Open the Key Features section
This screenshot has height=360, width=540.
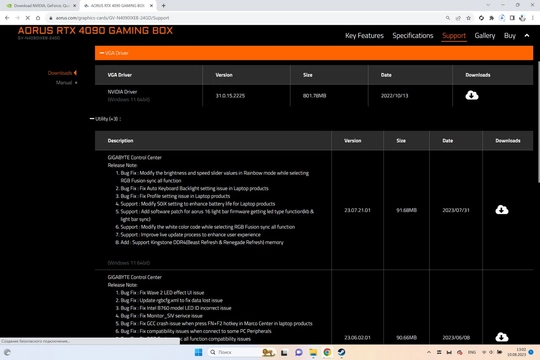pyautogui.click(x=364, y=35)
